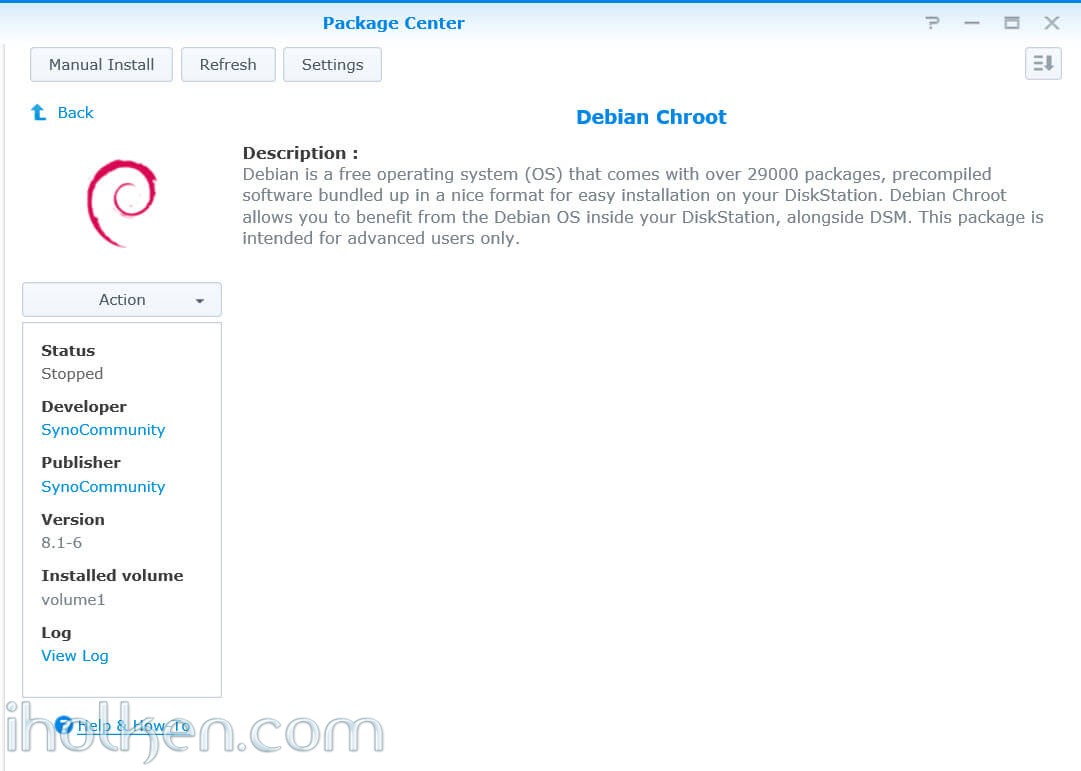Click the Description heading
1081x771 pixels.
[x=300, y=153]
